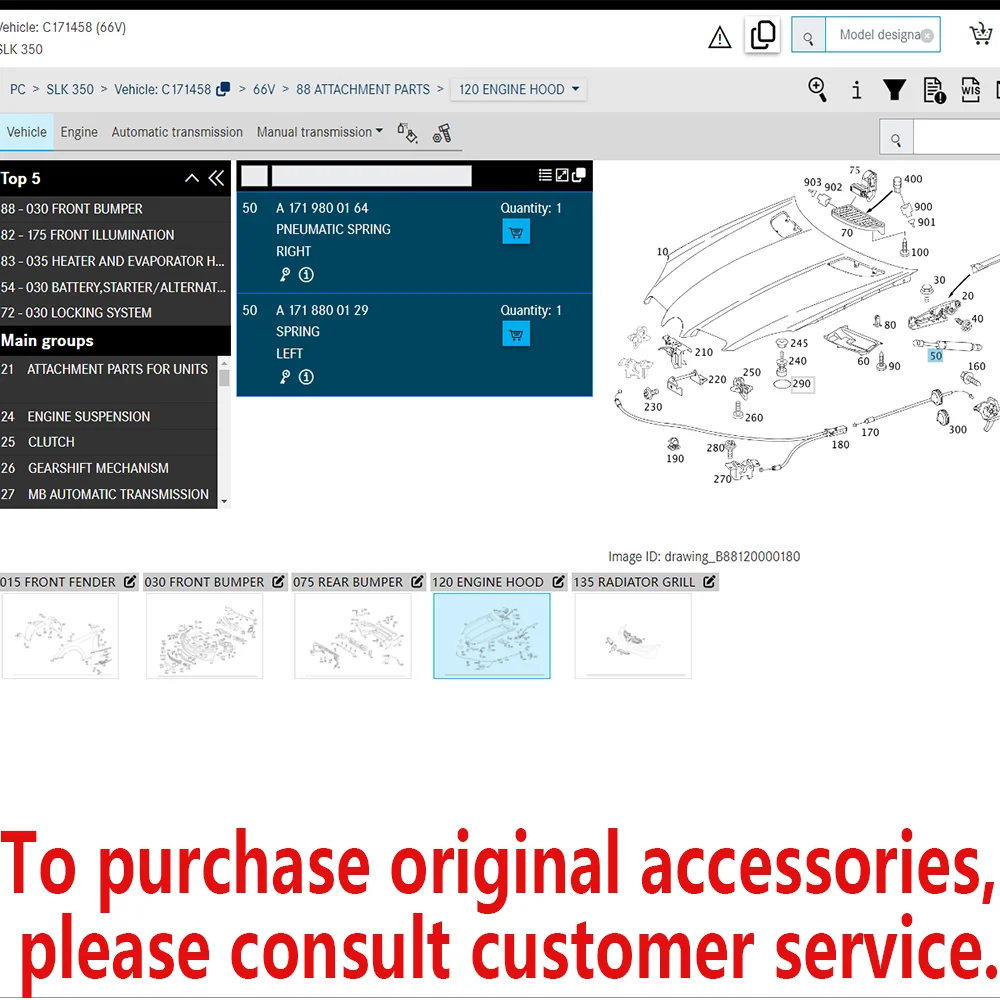The image size is (1000, 1000).
Task: Open Vehicle: C171458 breadcrumb link
Action: click(162, 89)
